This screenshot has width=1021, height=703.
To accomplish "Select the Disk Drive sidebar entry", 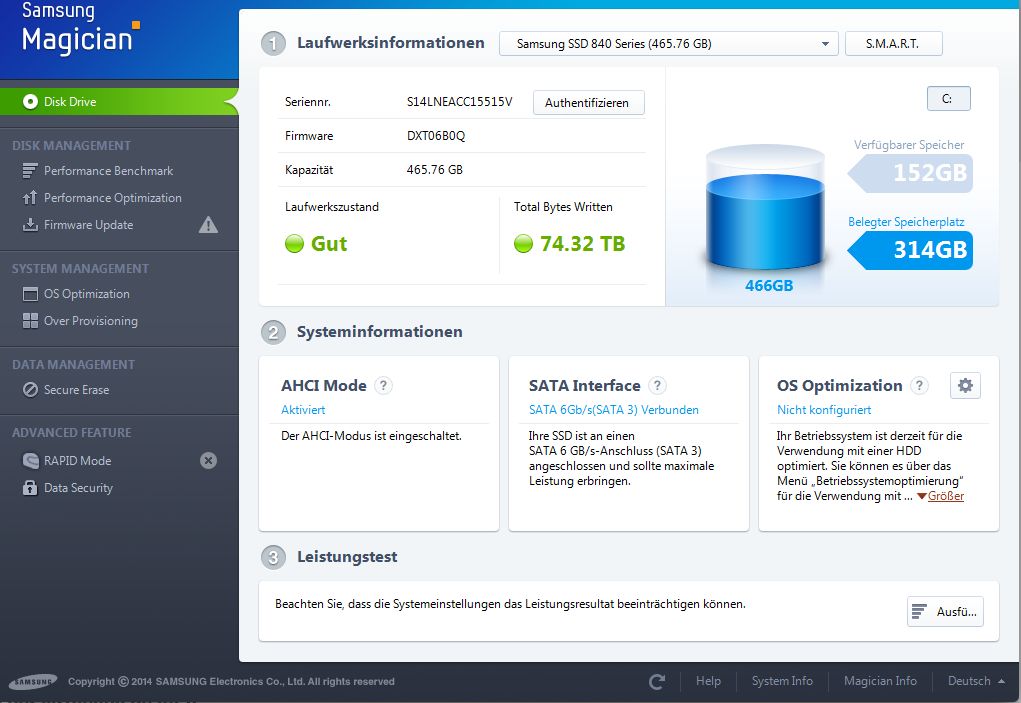I will (x=119, y=102).
